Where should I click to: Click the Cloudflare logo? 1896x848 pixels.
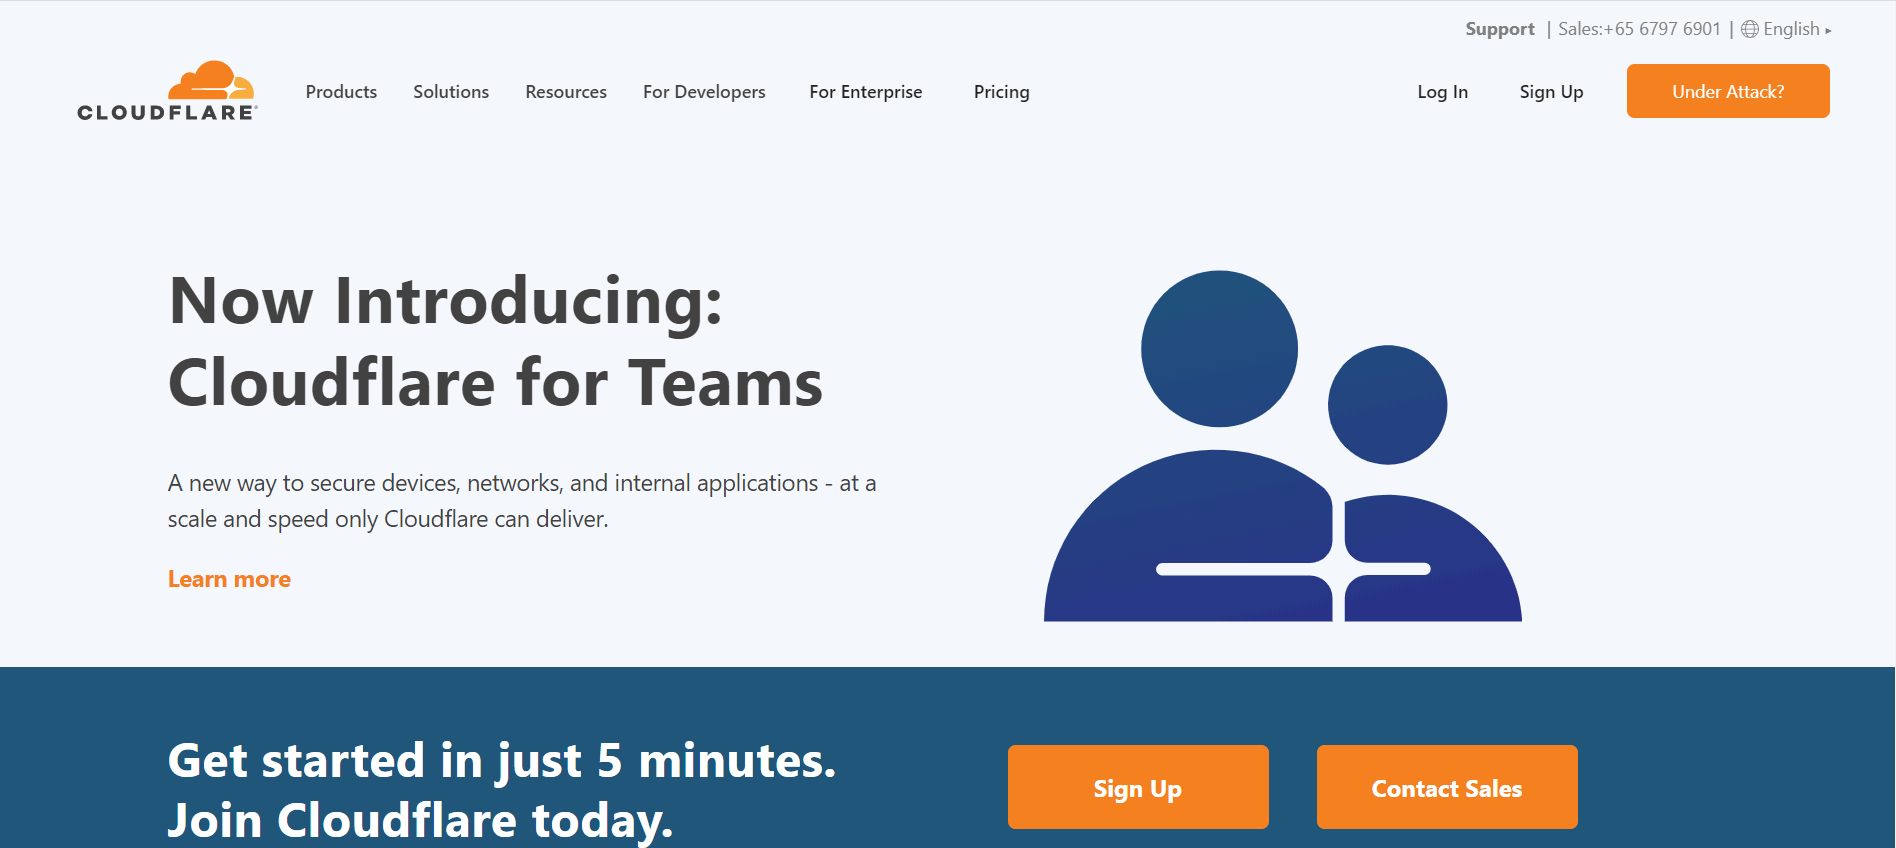tap(167, 91)
